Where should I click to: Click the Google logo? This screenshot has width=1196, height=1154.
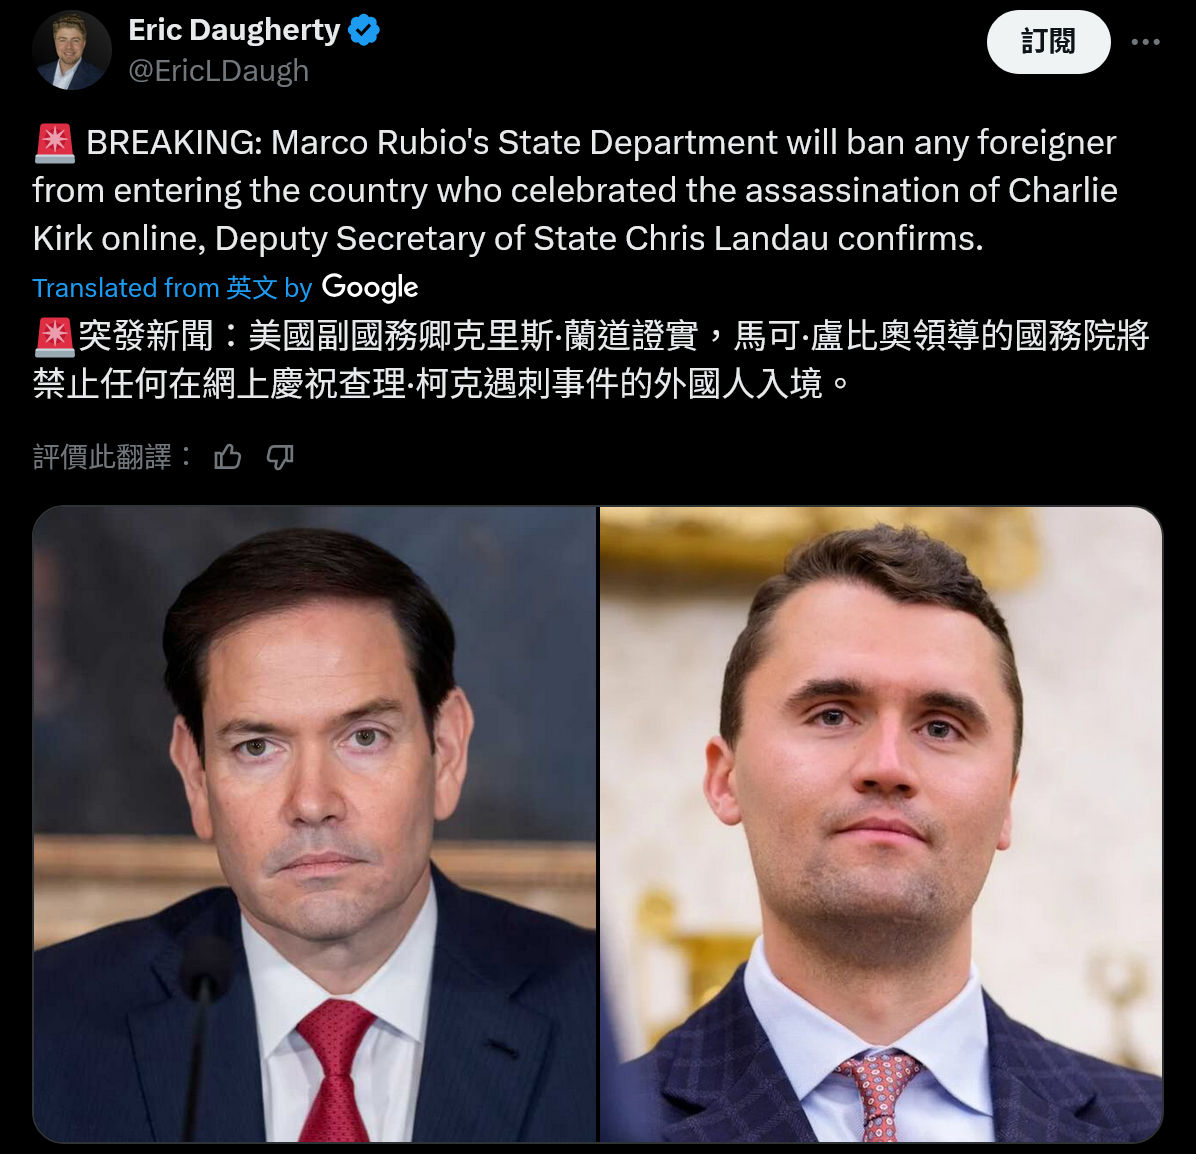[370, 288]
